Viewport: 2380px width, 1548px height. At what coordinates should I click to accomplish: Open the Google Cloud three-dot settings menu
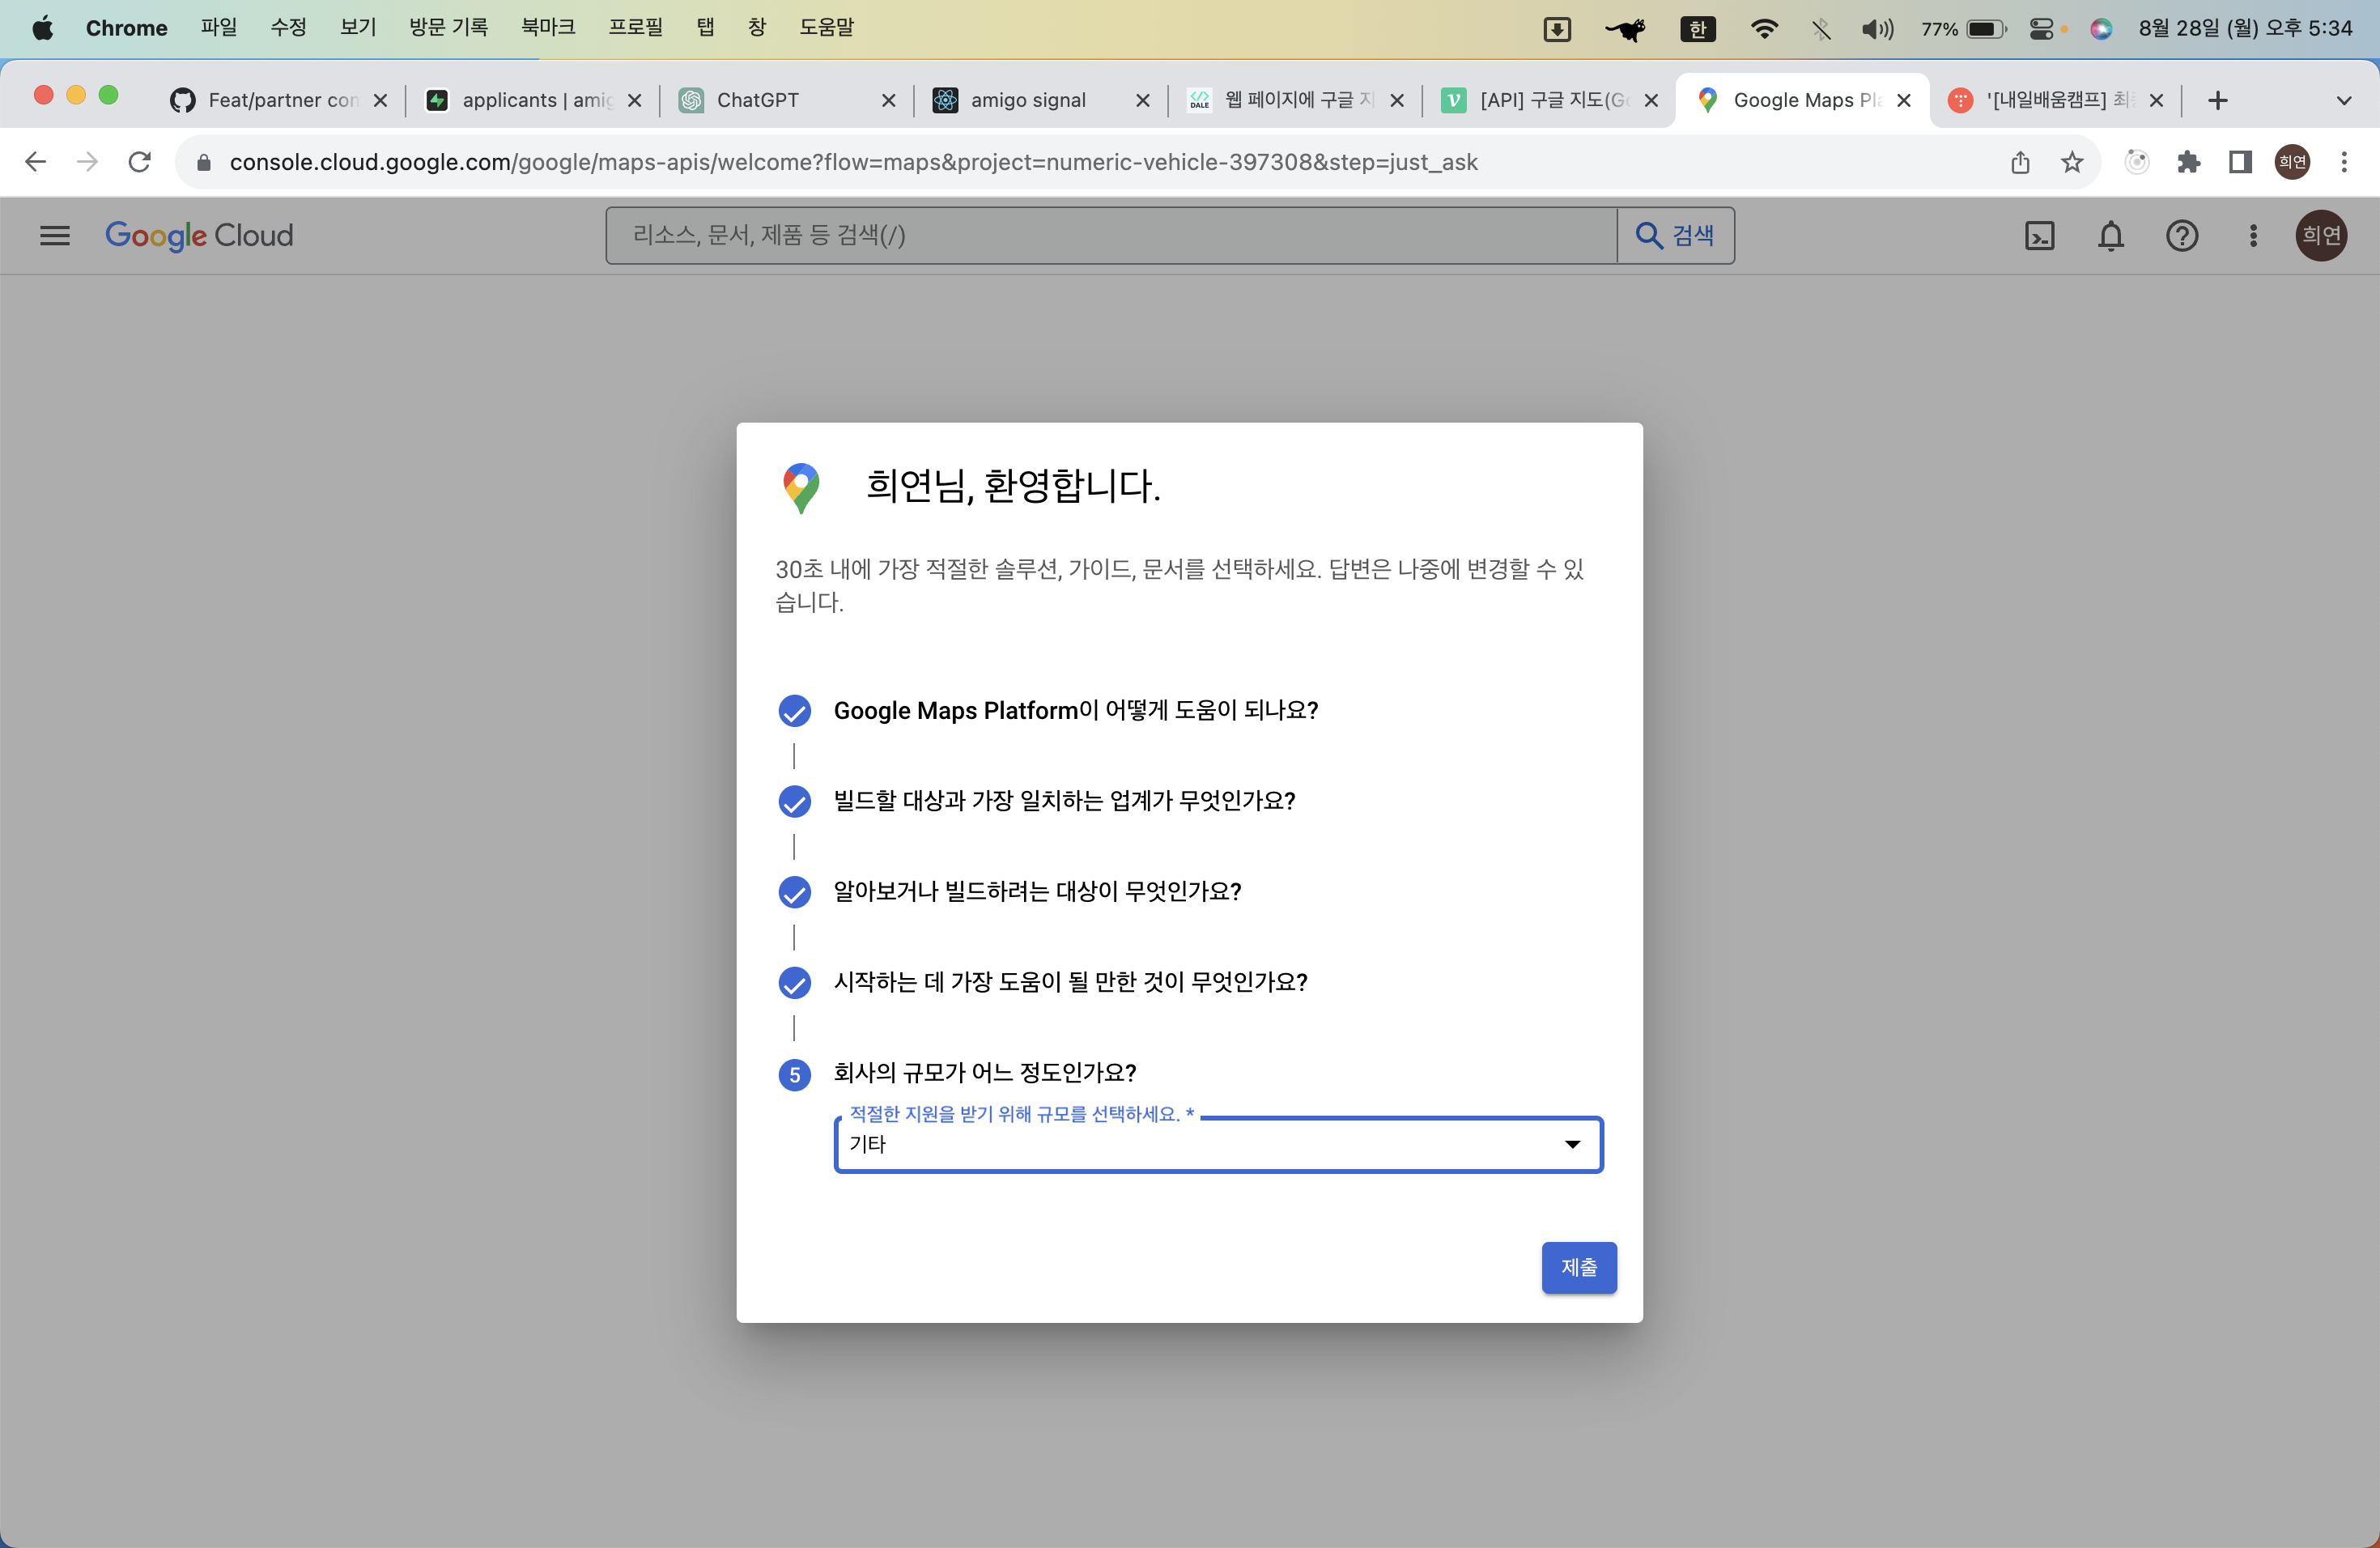point(2253,236)
